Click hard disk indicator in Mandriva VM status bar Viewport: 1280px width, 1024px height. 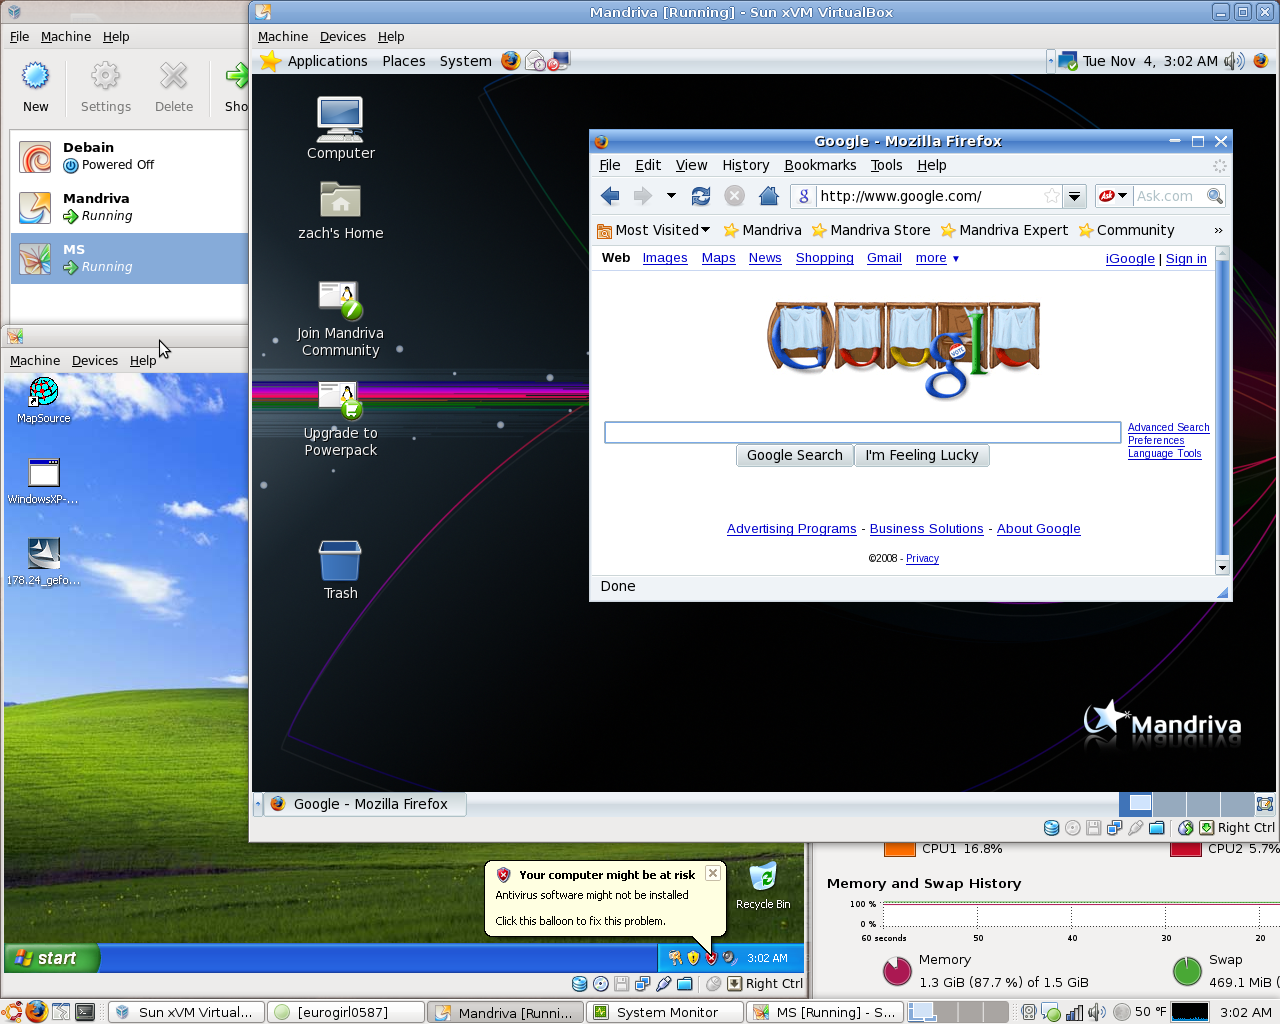[x=1051, y=828]
